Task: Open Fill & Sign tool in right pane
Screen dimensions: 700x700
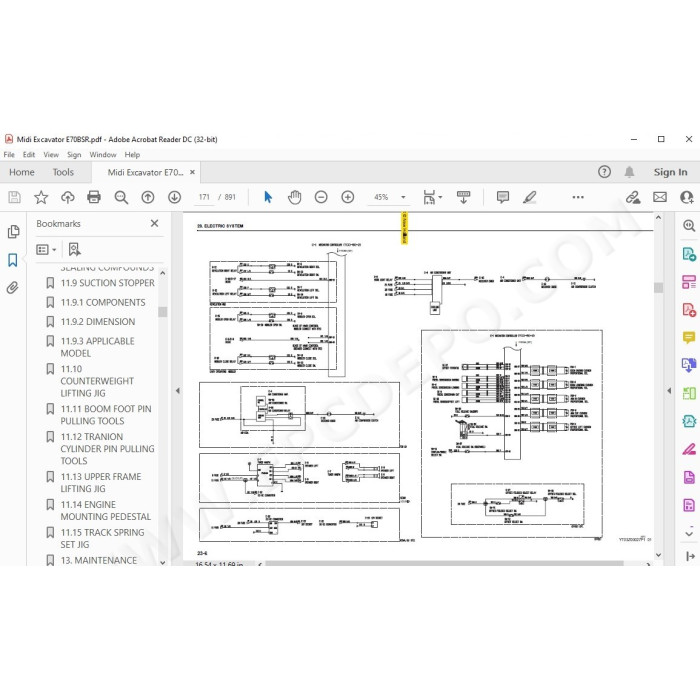Action: pos(689,449)
